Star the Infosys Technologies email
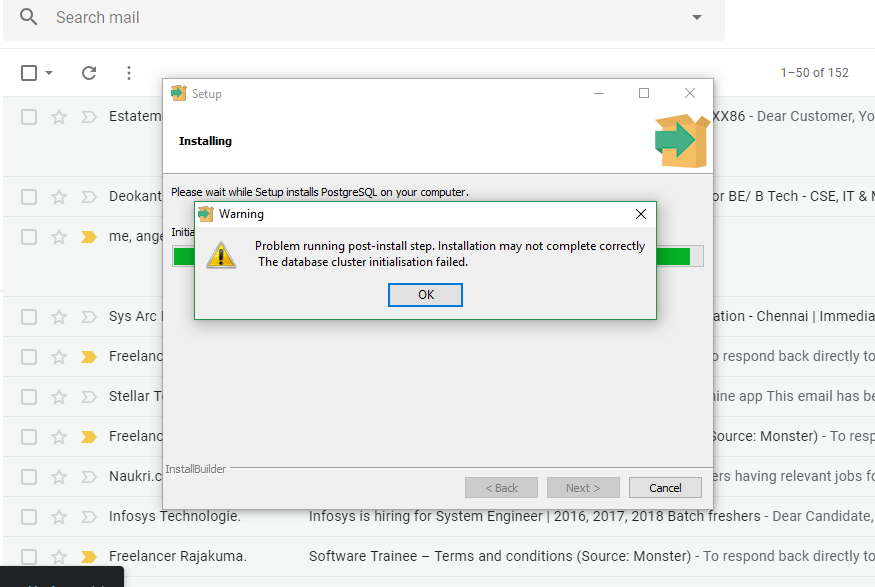Screen dimensions: 875x587 click(x=59, y=517)
